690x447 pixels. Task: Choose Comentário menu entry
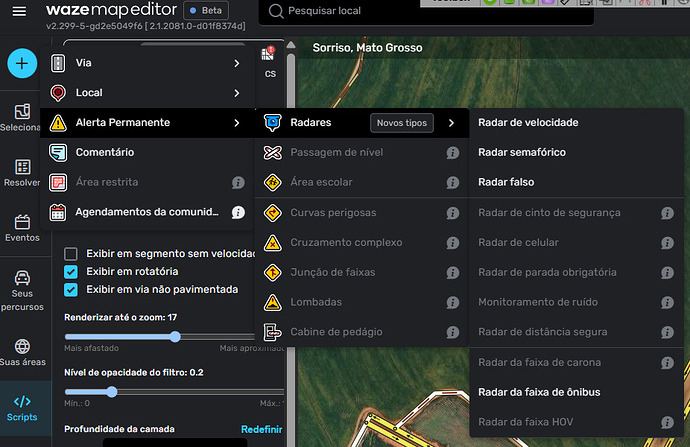[x=147, y=153]
